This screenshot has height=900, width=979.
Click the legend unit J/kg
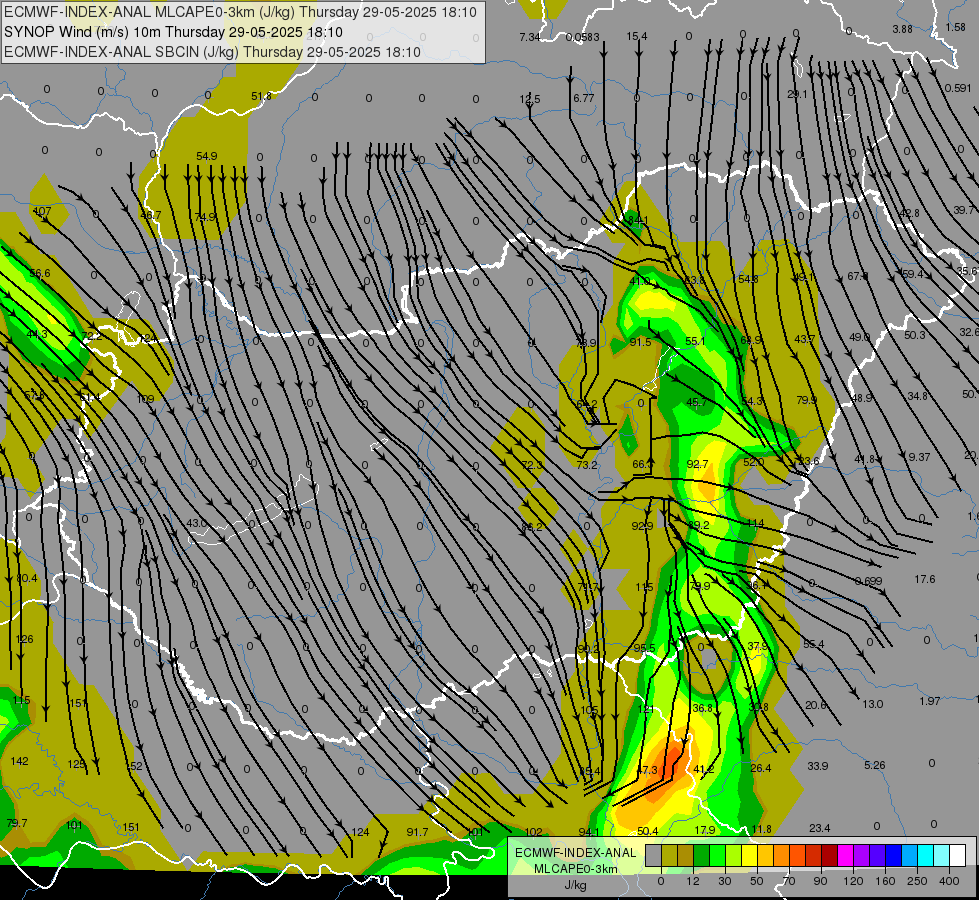point(575,885)
